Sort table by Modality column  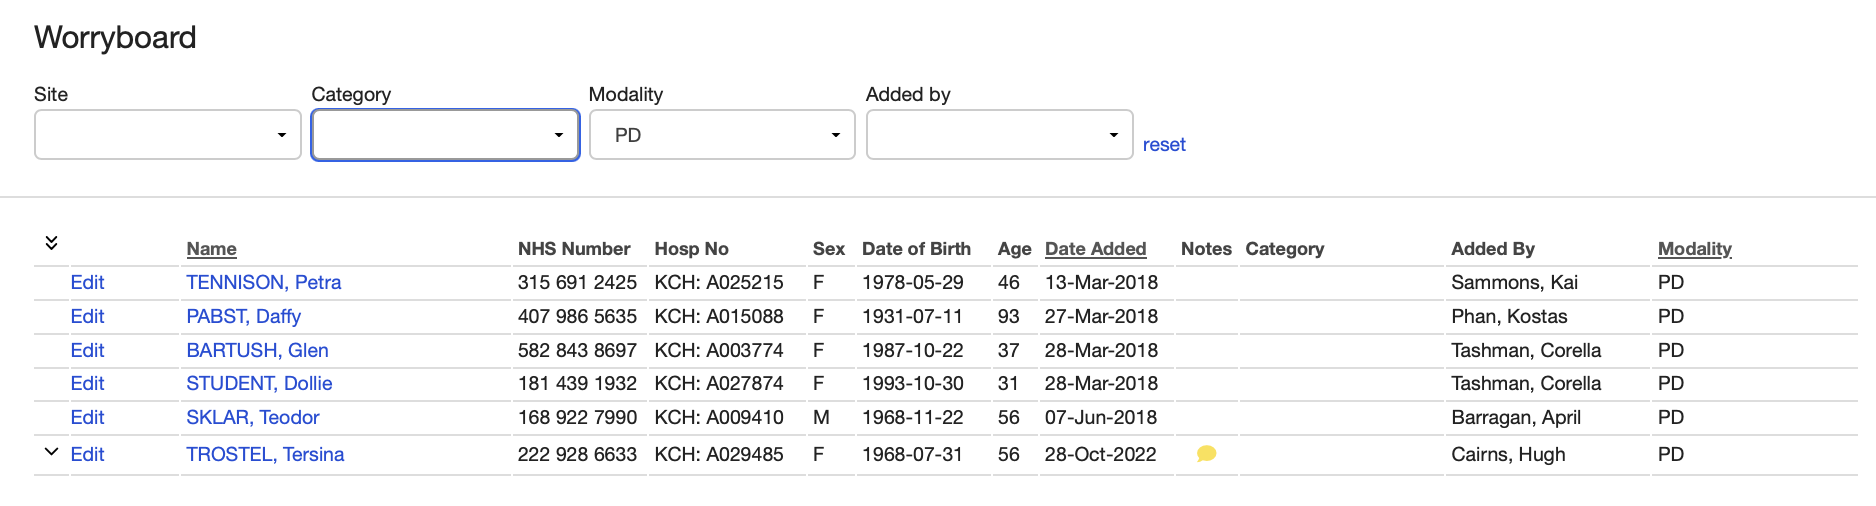[1694, 249]
